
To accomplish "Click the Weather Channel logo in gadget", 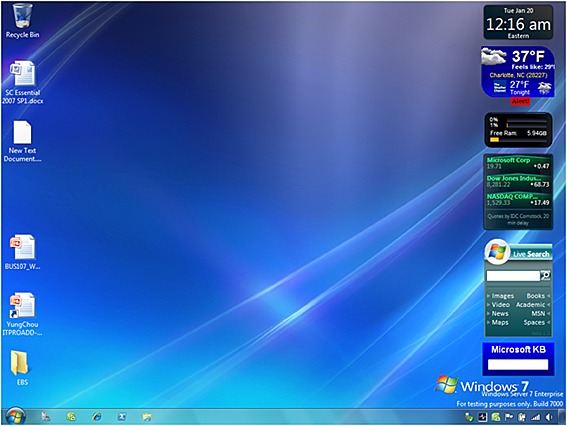I will pyautogui.click(x=500, y=87).
